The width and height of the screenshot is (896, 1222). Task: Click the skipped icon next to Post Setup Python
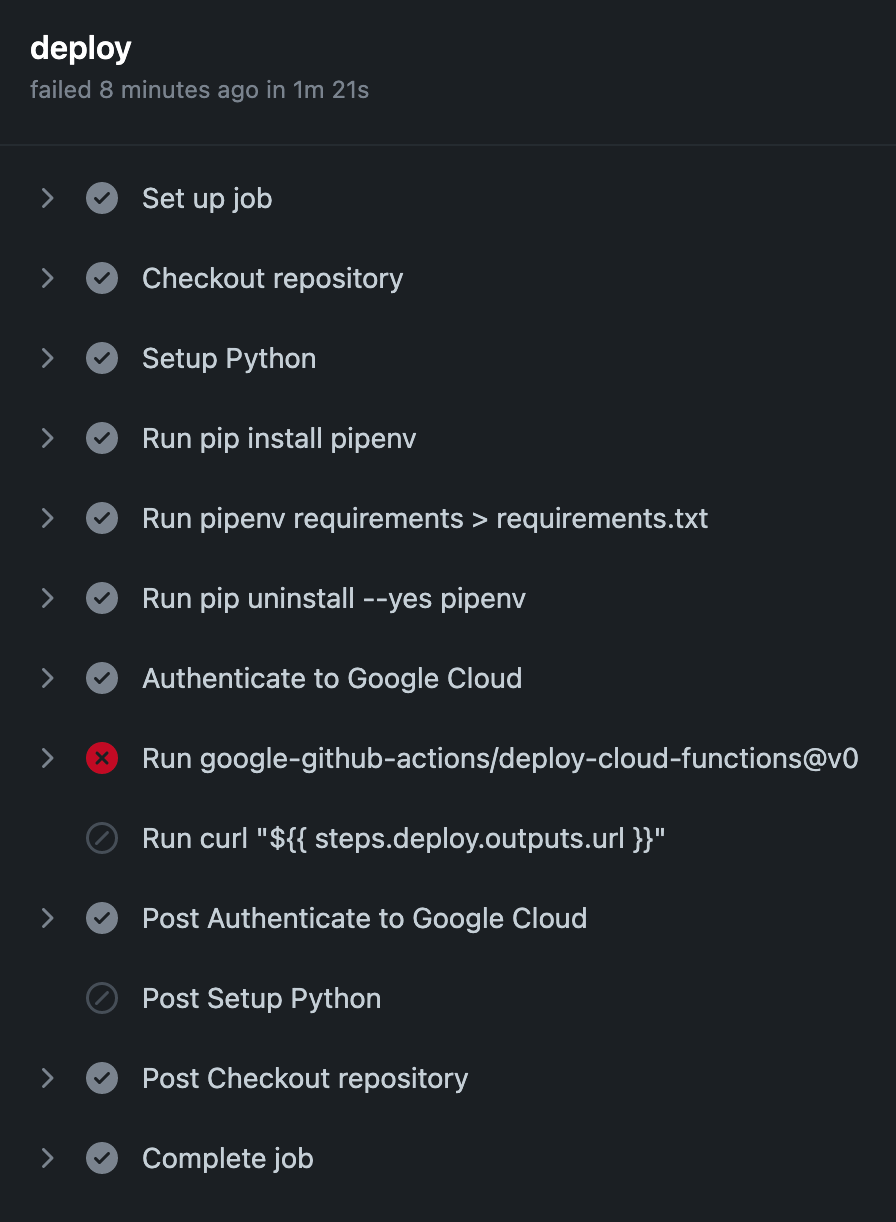pyautogui.click(x=101, y=998)
